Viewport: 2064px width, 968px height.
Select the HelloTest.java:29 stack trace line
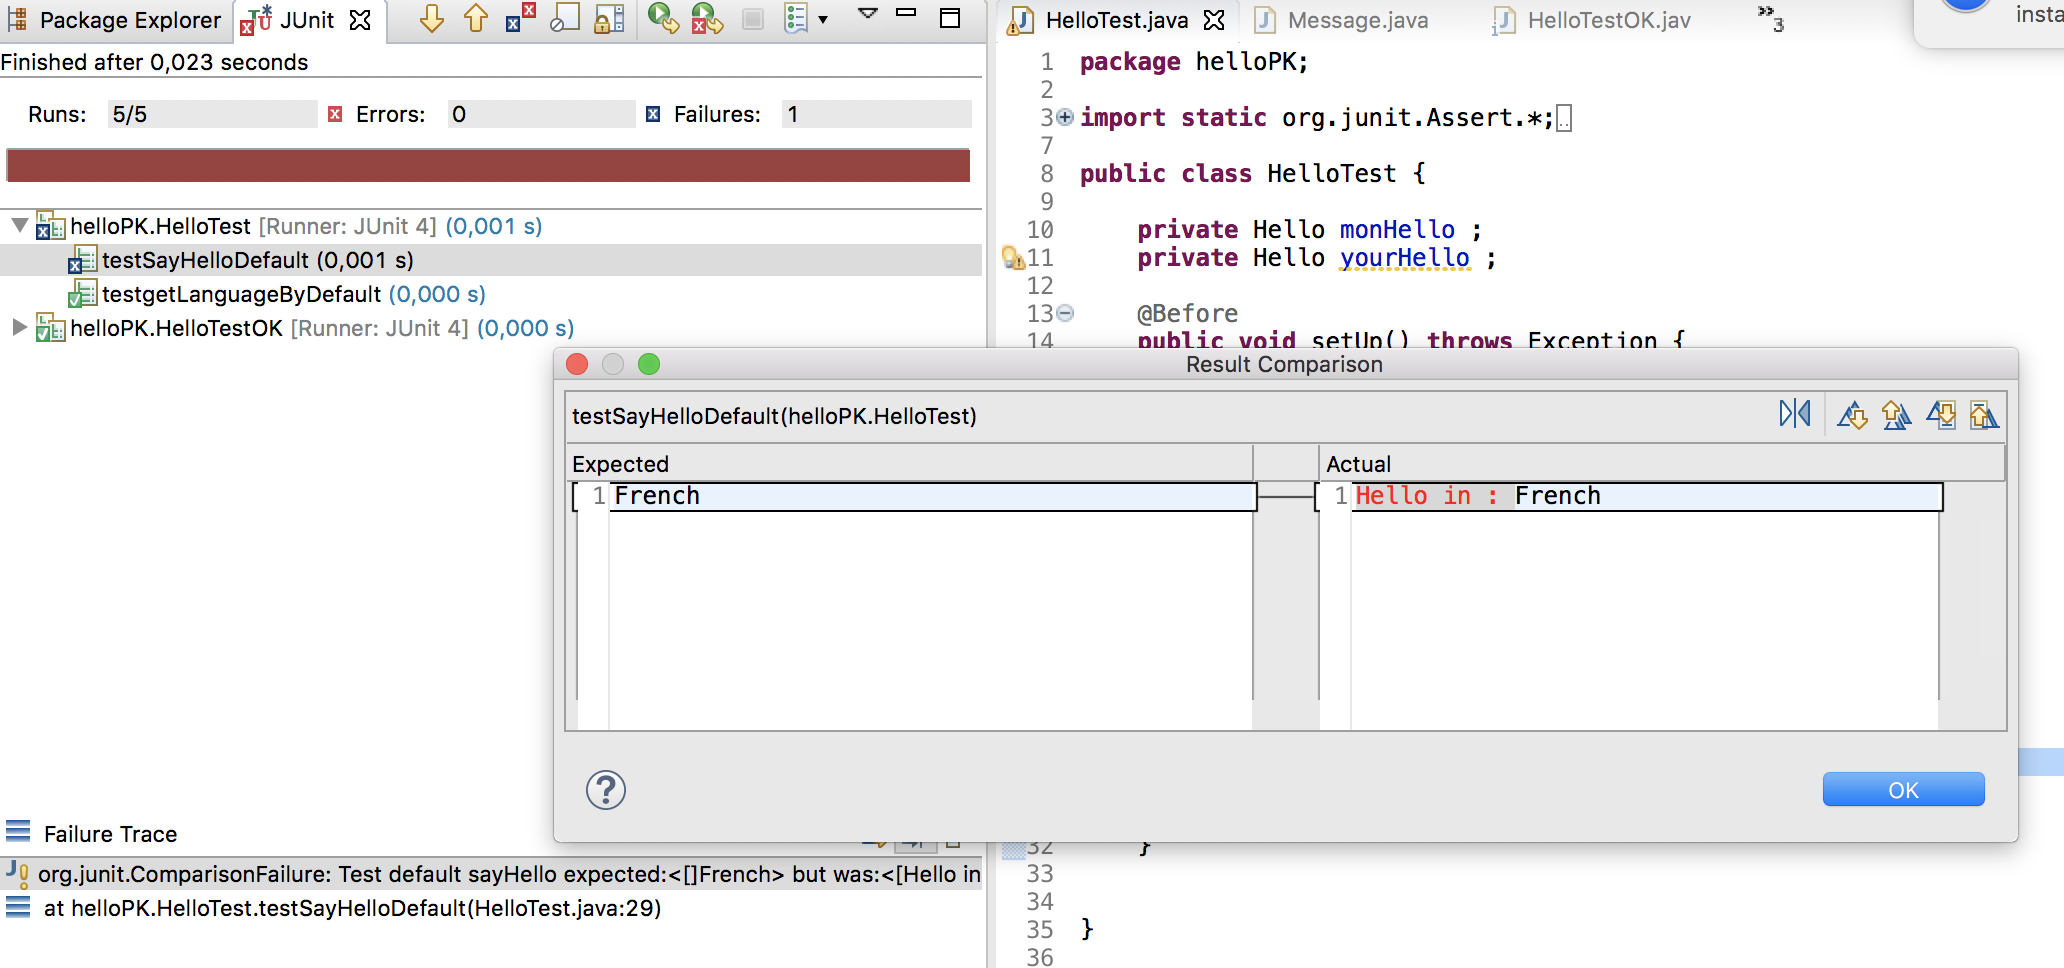(x=352, y=908)
